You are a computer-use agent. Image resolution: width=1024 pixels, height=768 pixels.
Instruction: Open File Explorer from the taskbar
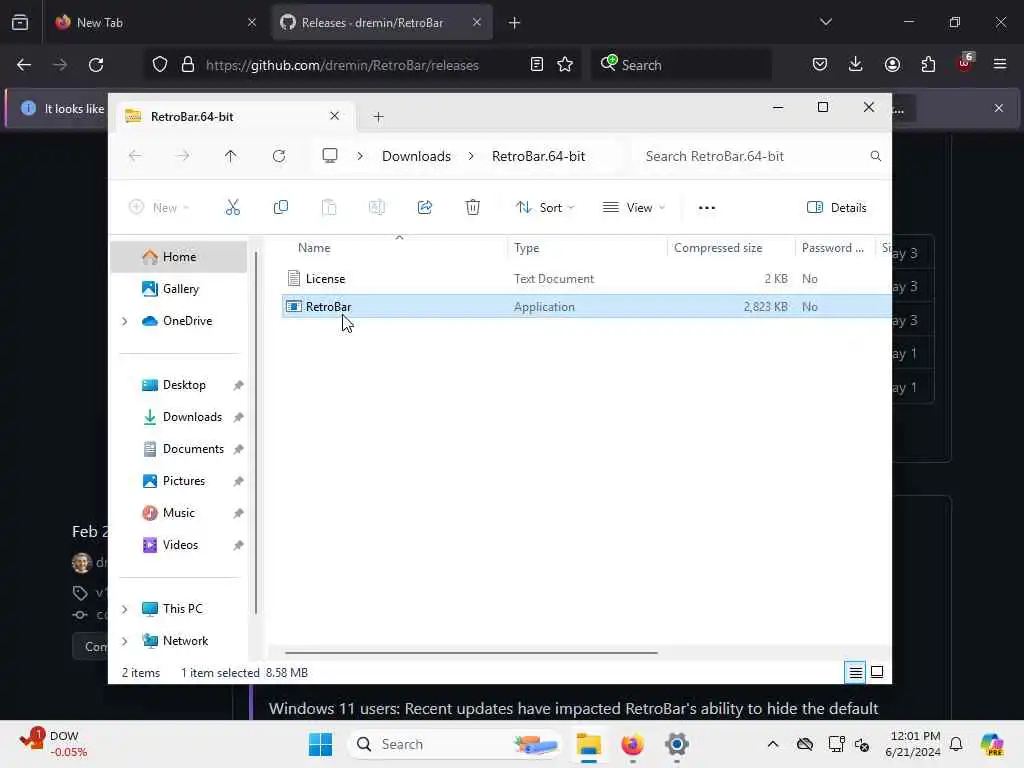coord(588,744)
